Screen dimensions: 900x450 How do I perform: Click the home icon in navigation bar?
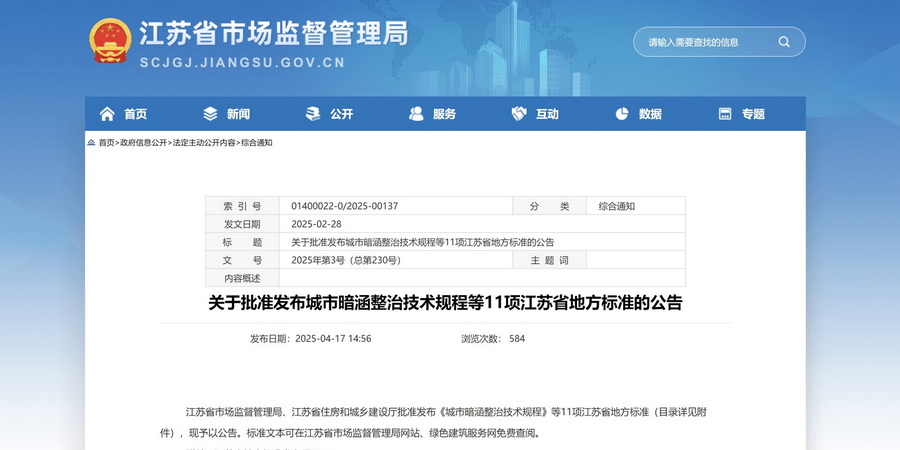[x=107, y=114]
